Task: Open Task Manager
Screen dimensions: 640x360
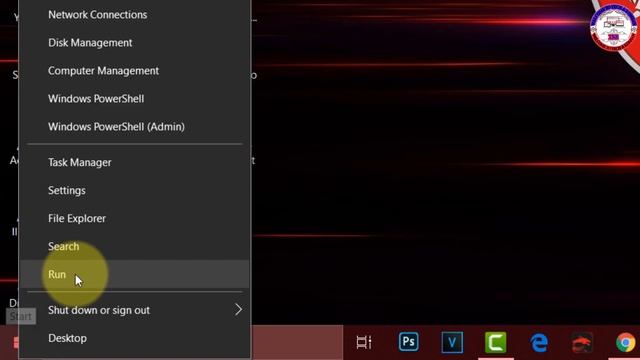Action: pos(135,162)
